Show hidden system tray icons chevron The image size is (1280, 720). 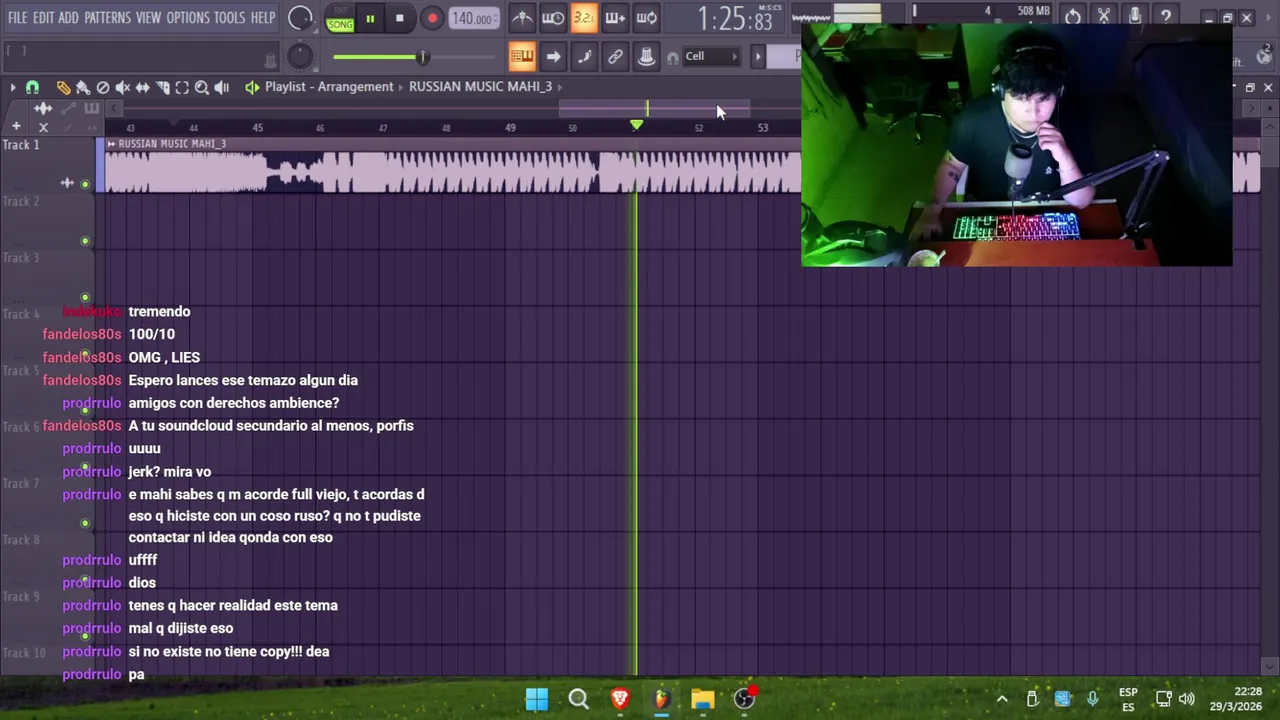(1001, 699)
